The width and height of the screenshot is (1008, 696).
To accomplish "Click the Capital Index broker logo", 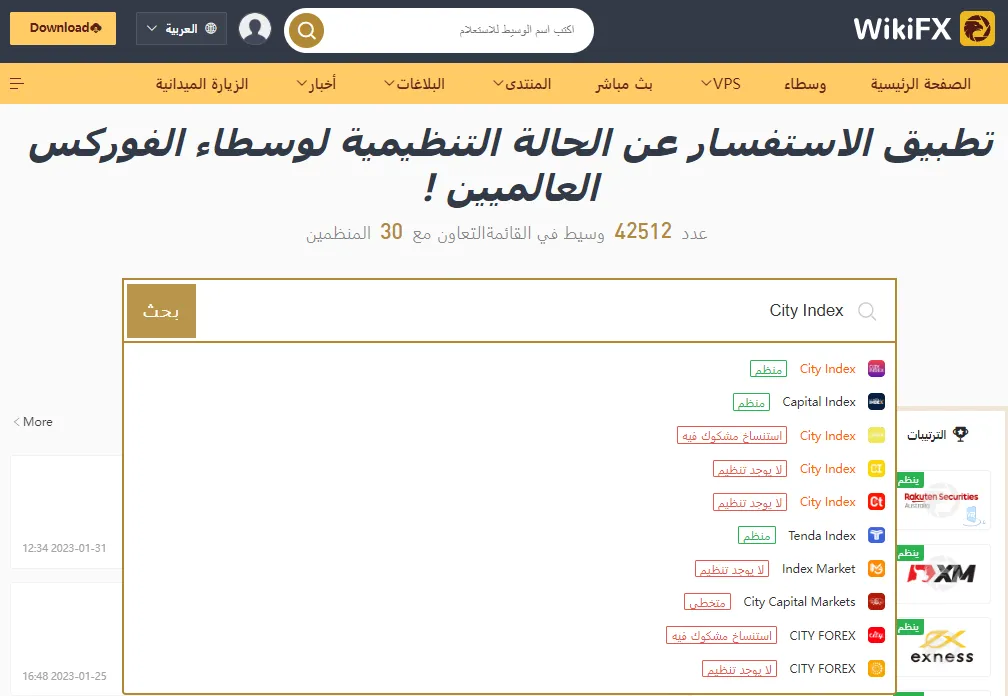I will point(876,402).
